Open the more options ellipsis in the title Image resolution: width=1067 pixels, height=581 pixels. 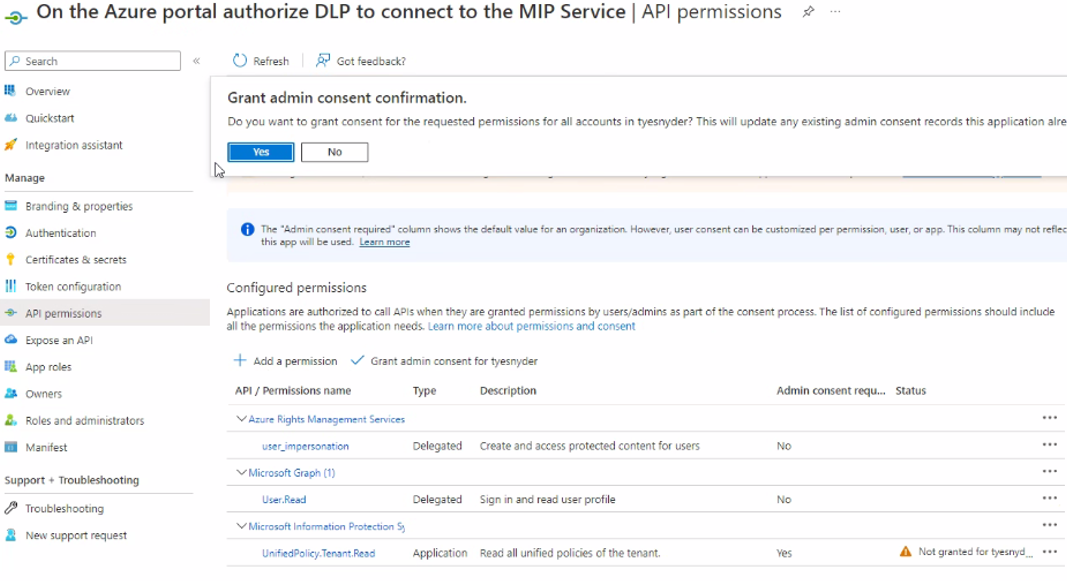[835, 12]
